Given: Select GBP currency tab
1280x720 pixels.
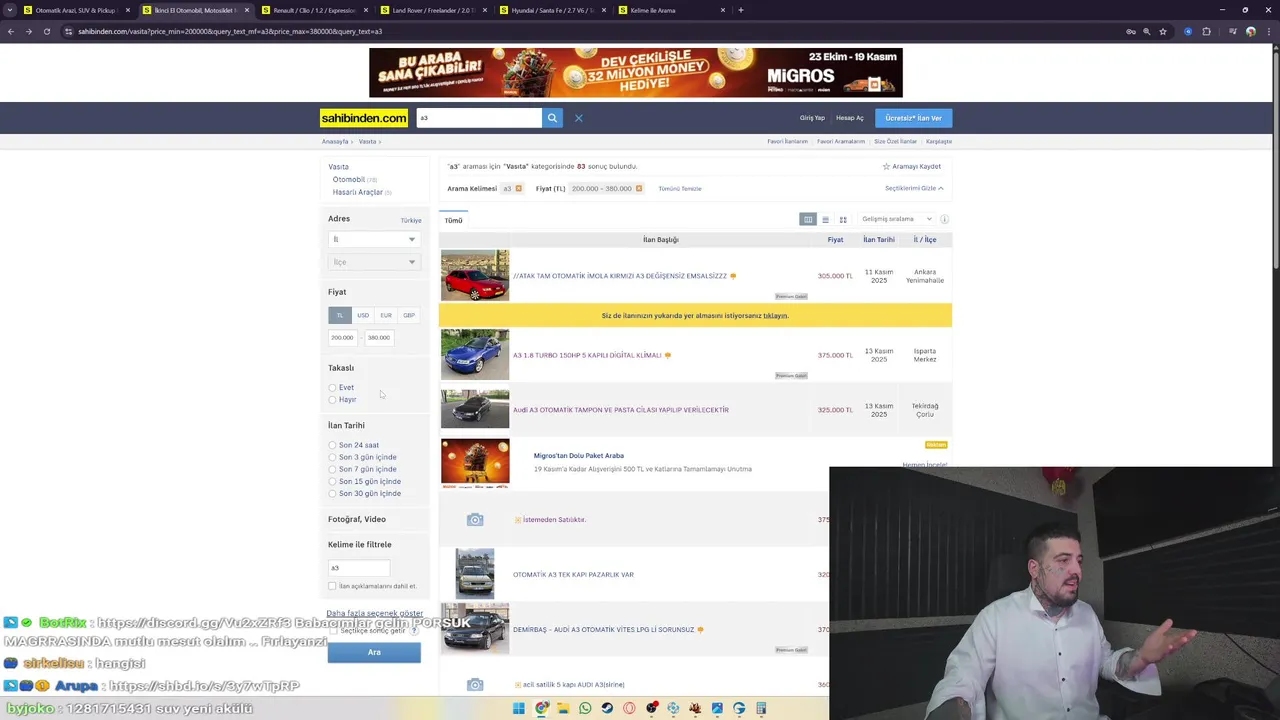Looking at the screenshot, I should (409, 315).
